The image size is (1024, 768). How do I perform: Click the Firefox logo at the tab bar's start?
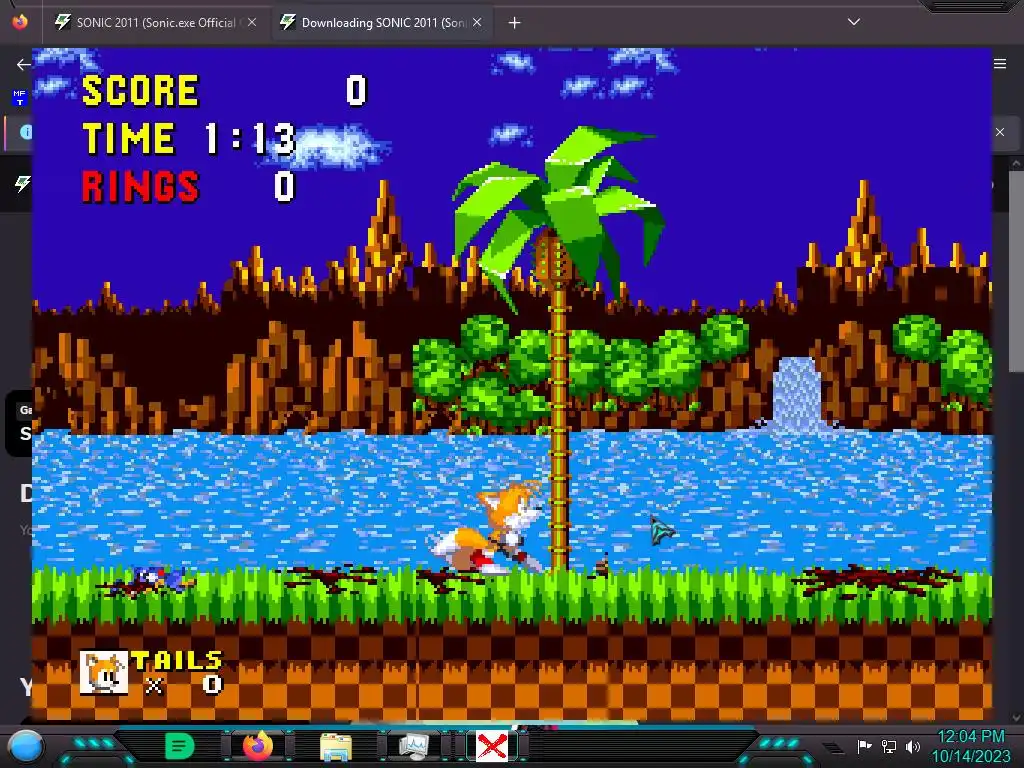[x=20, y=22]
